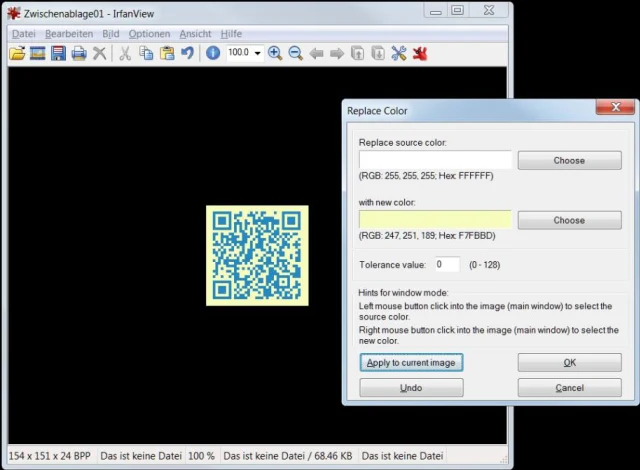
Task: Open the slideshow icon in toolbar
Action: click(x=38, y=53)
